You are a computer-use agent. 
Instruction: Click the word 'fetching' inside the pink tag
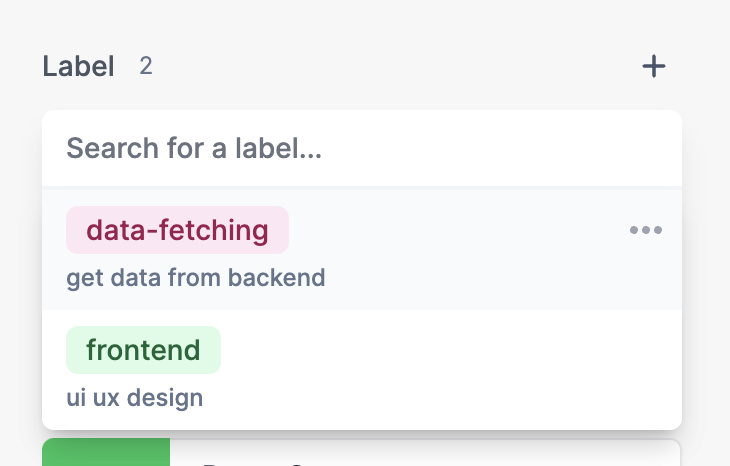214,230
